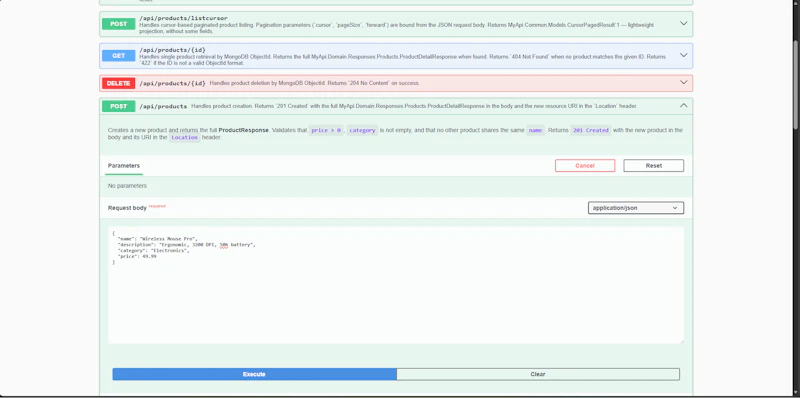Click the POST badge for /api/products
Viewport: 800px width, 398px height.
point(118,106)
